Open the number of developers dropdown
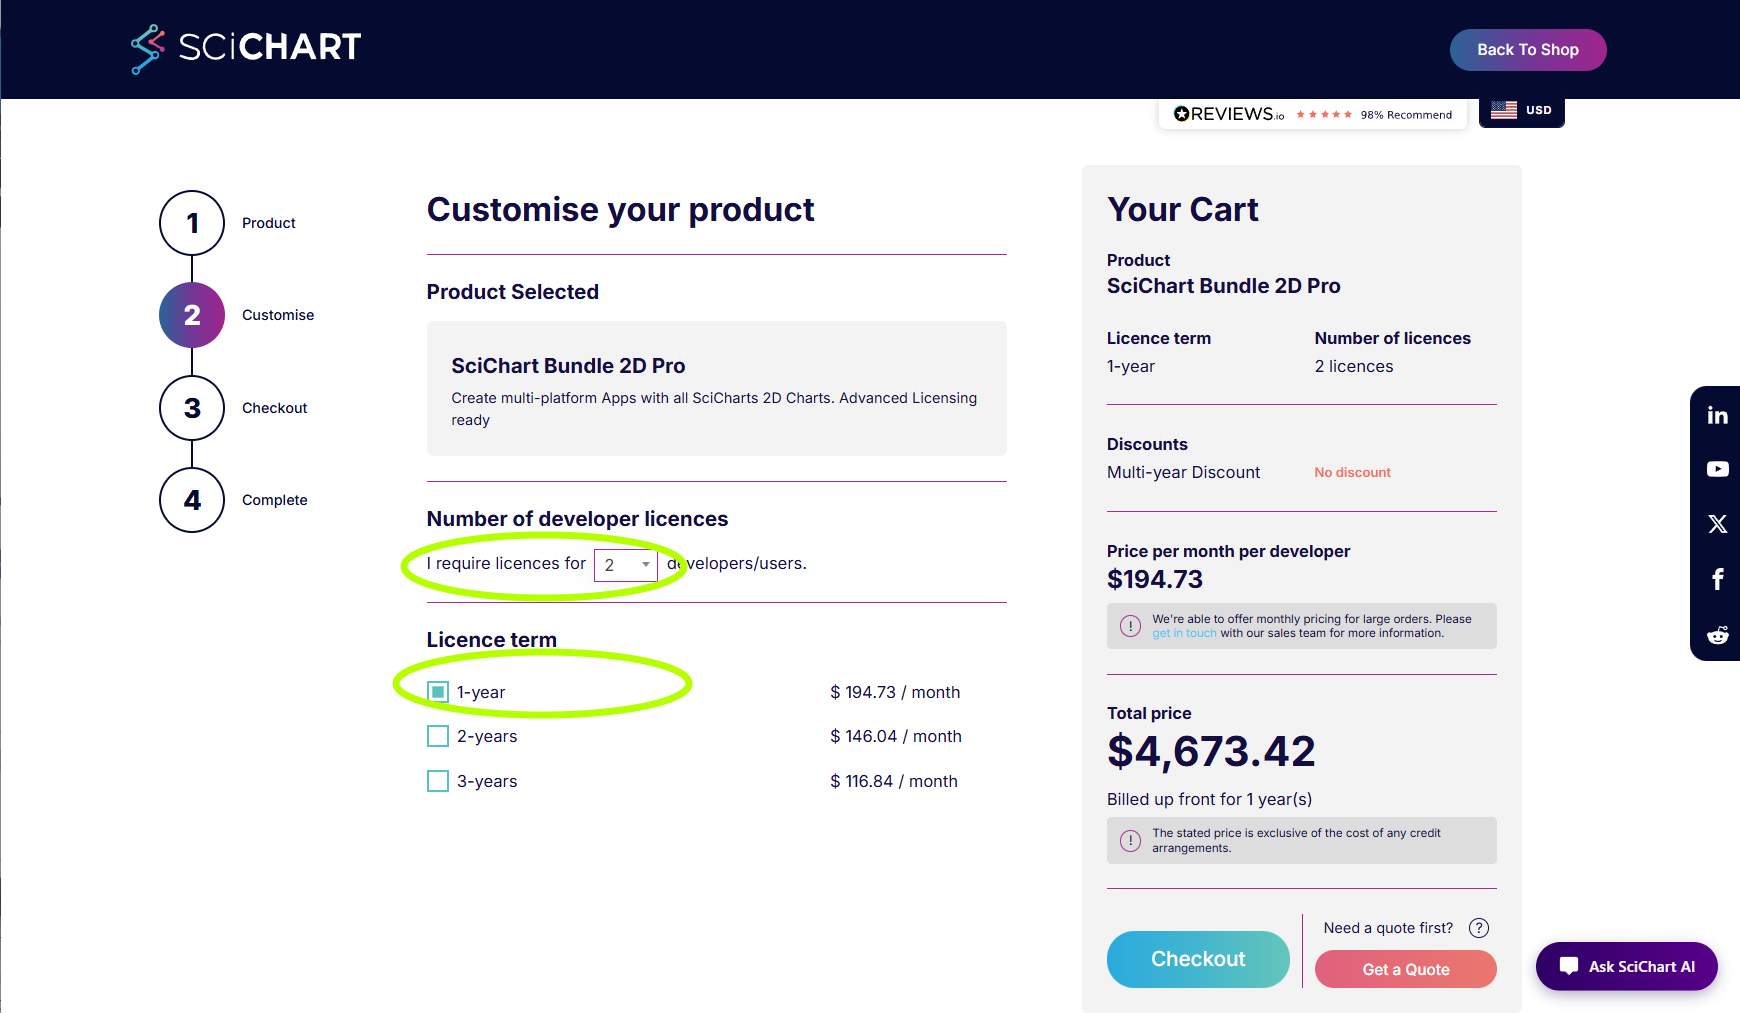The height and width of the screenshot is (1013, 1740). (626, 565)
